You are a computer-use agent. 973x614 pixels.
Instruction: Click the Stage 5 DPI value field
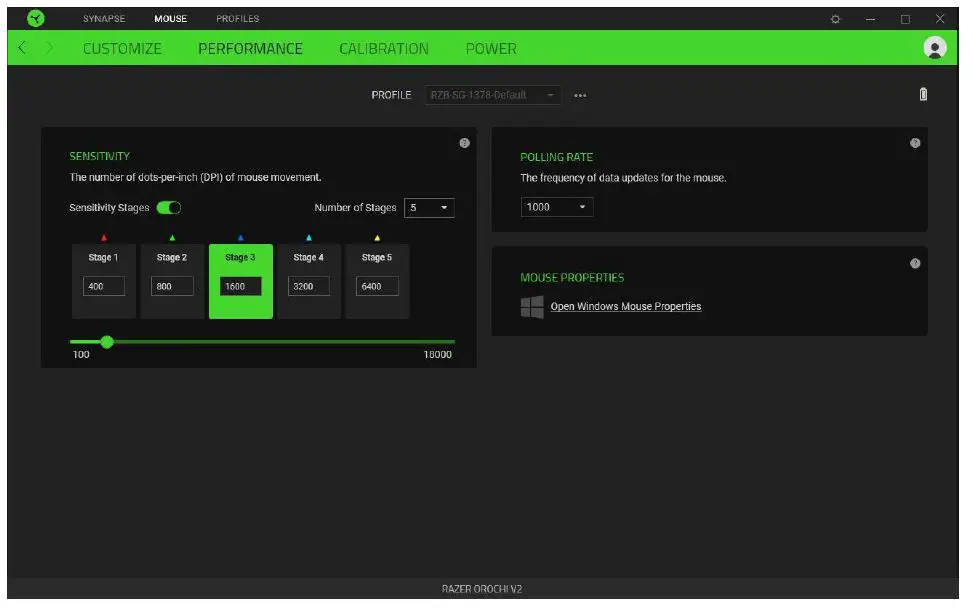(376, 286)
